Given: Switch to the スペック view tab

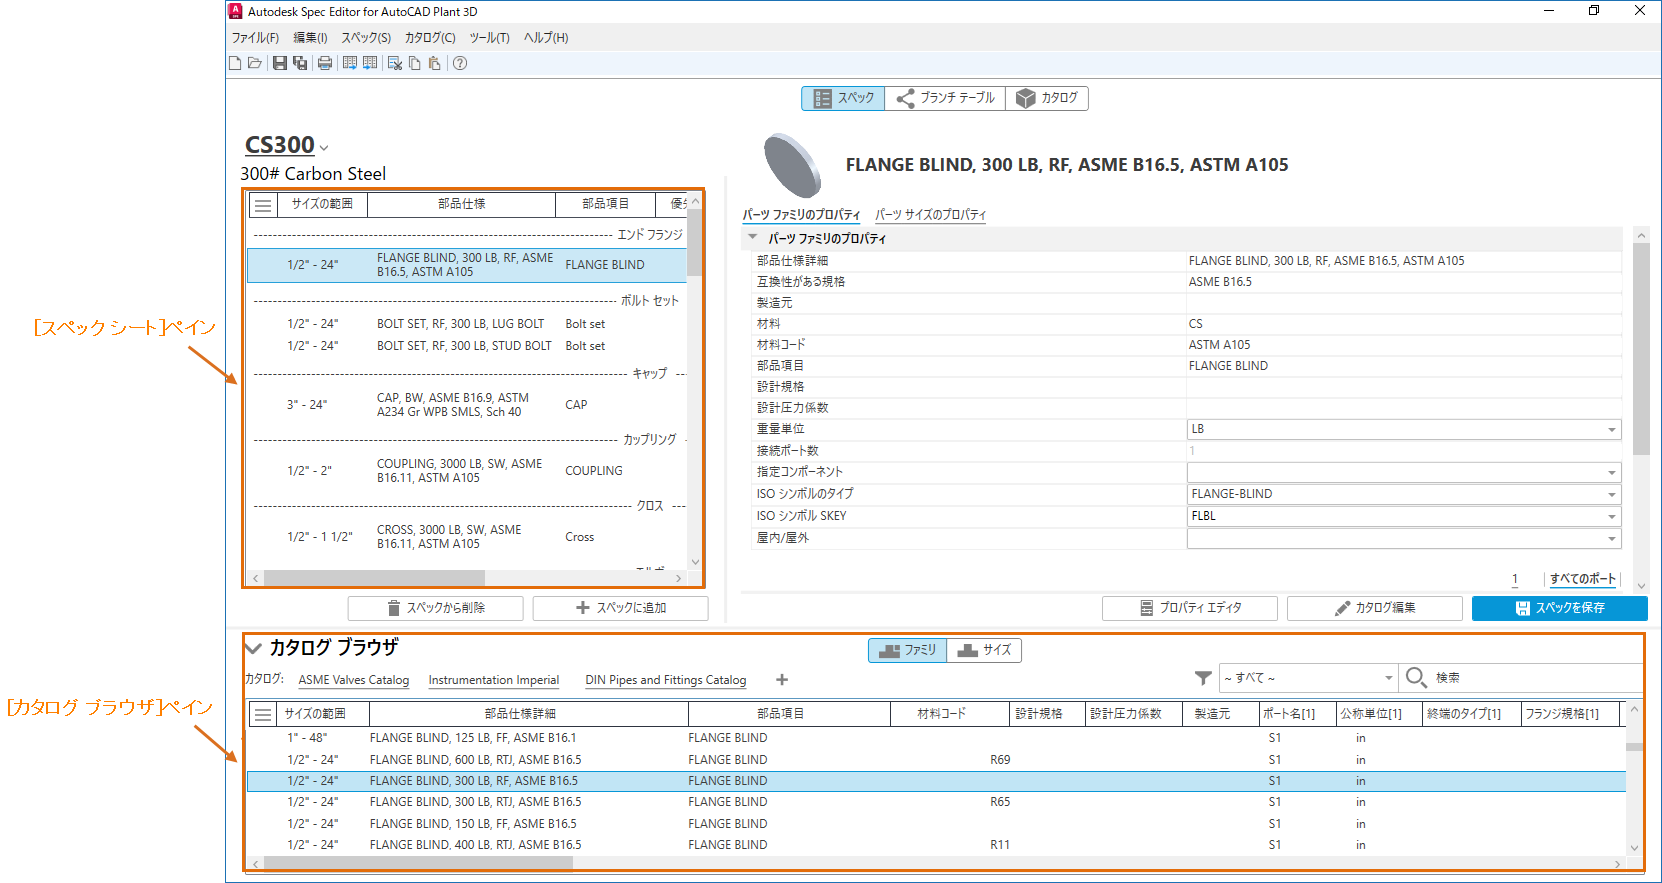Looking at the screenshot, I should click(844, 98).
